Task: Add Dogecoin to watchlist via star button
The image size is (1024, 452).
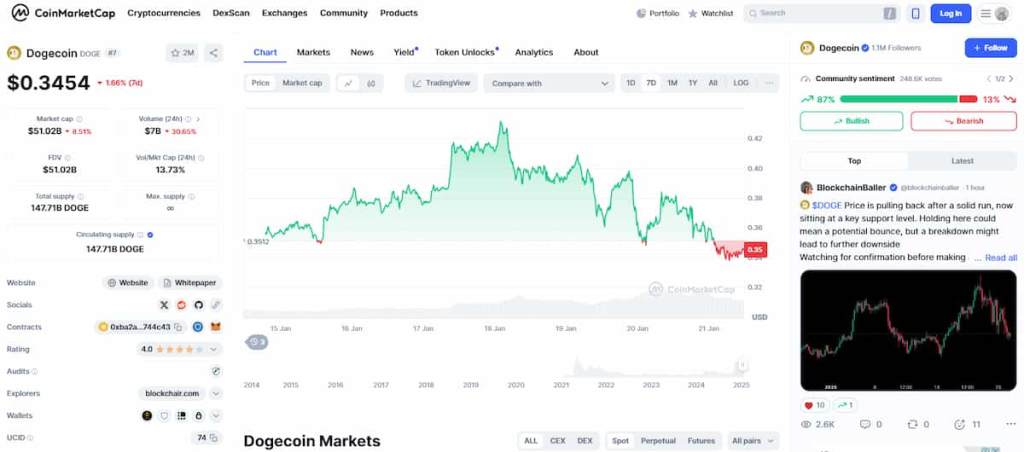Action: (182, 53)
